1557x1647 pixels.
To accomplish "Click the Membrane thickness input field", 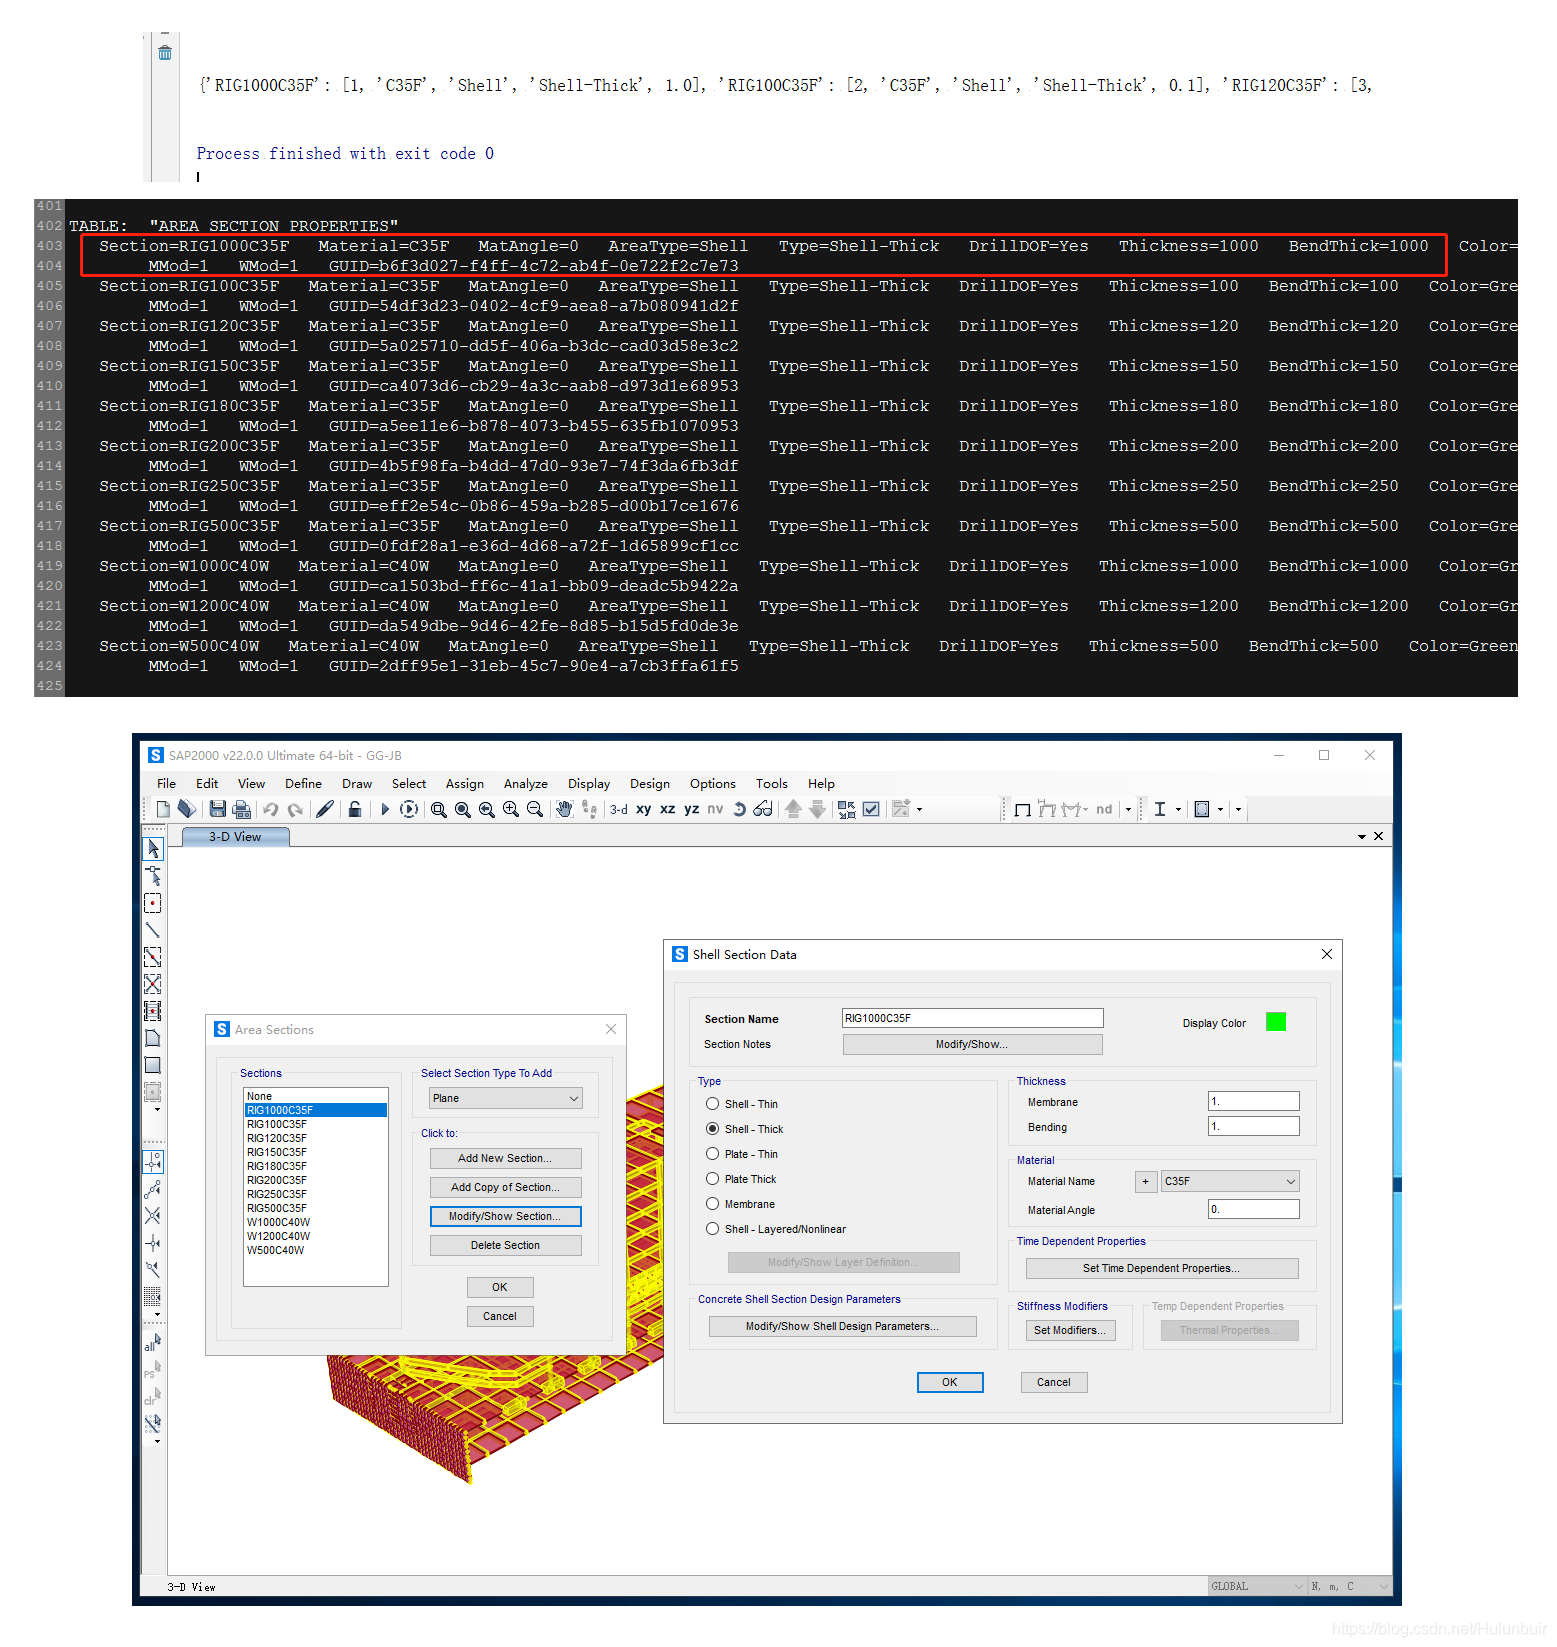I will click(1254, 1101).
